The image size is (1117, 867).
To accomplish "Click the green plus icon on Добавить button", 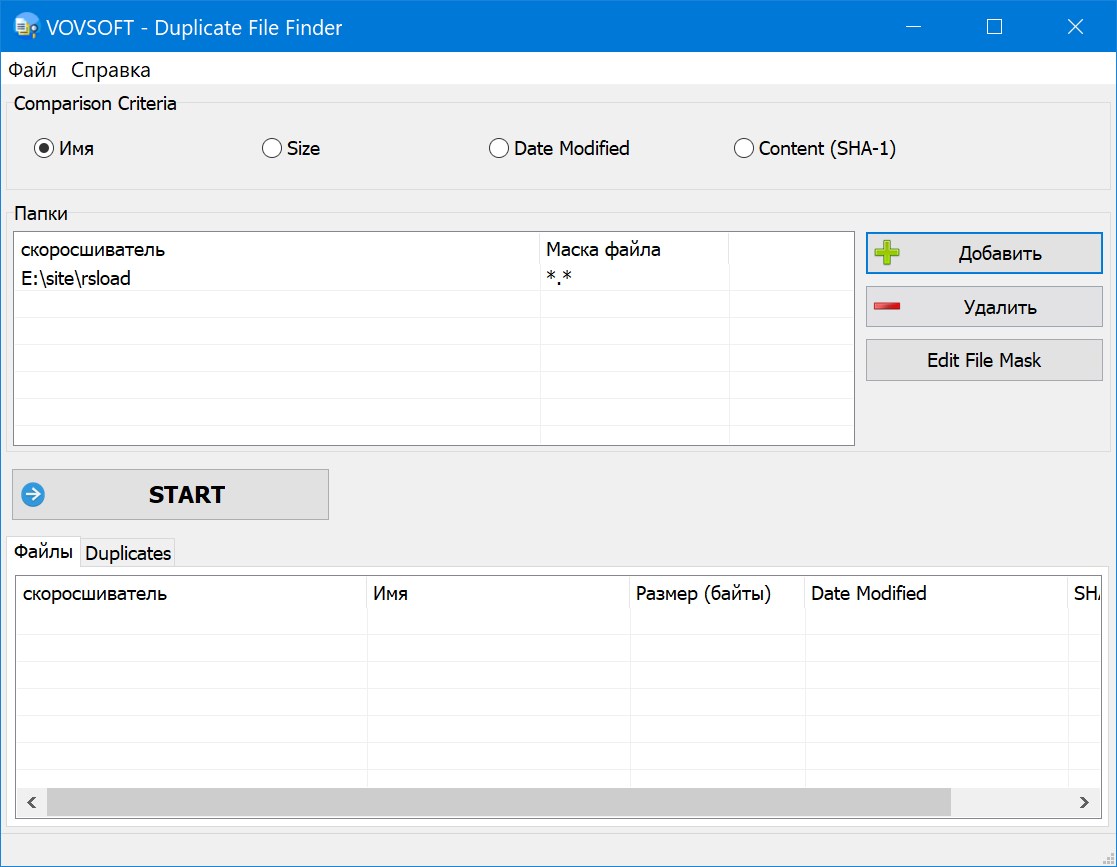I will tap(891, 252).
